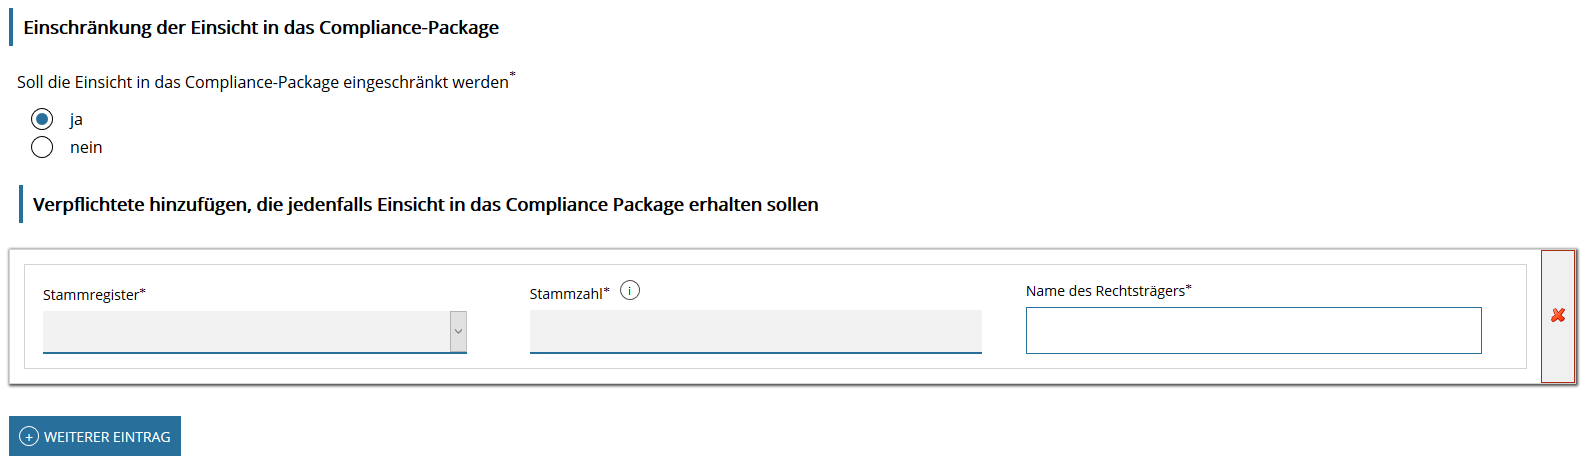
Task: Click the required asterisk after the Stammregister label
Action: pos(143,292)
